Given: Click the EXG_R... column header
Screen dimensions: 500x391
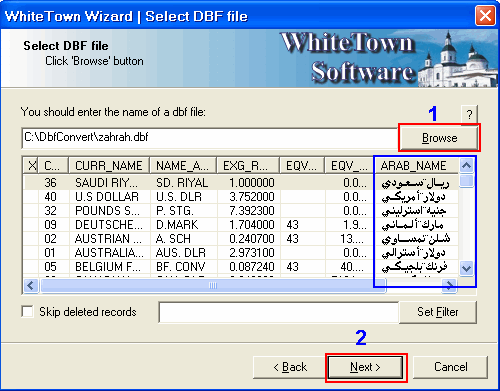Looking at the screenshot, I should [248, 165].
